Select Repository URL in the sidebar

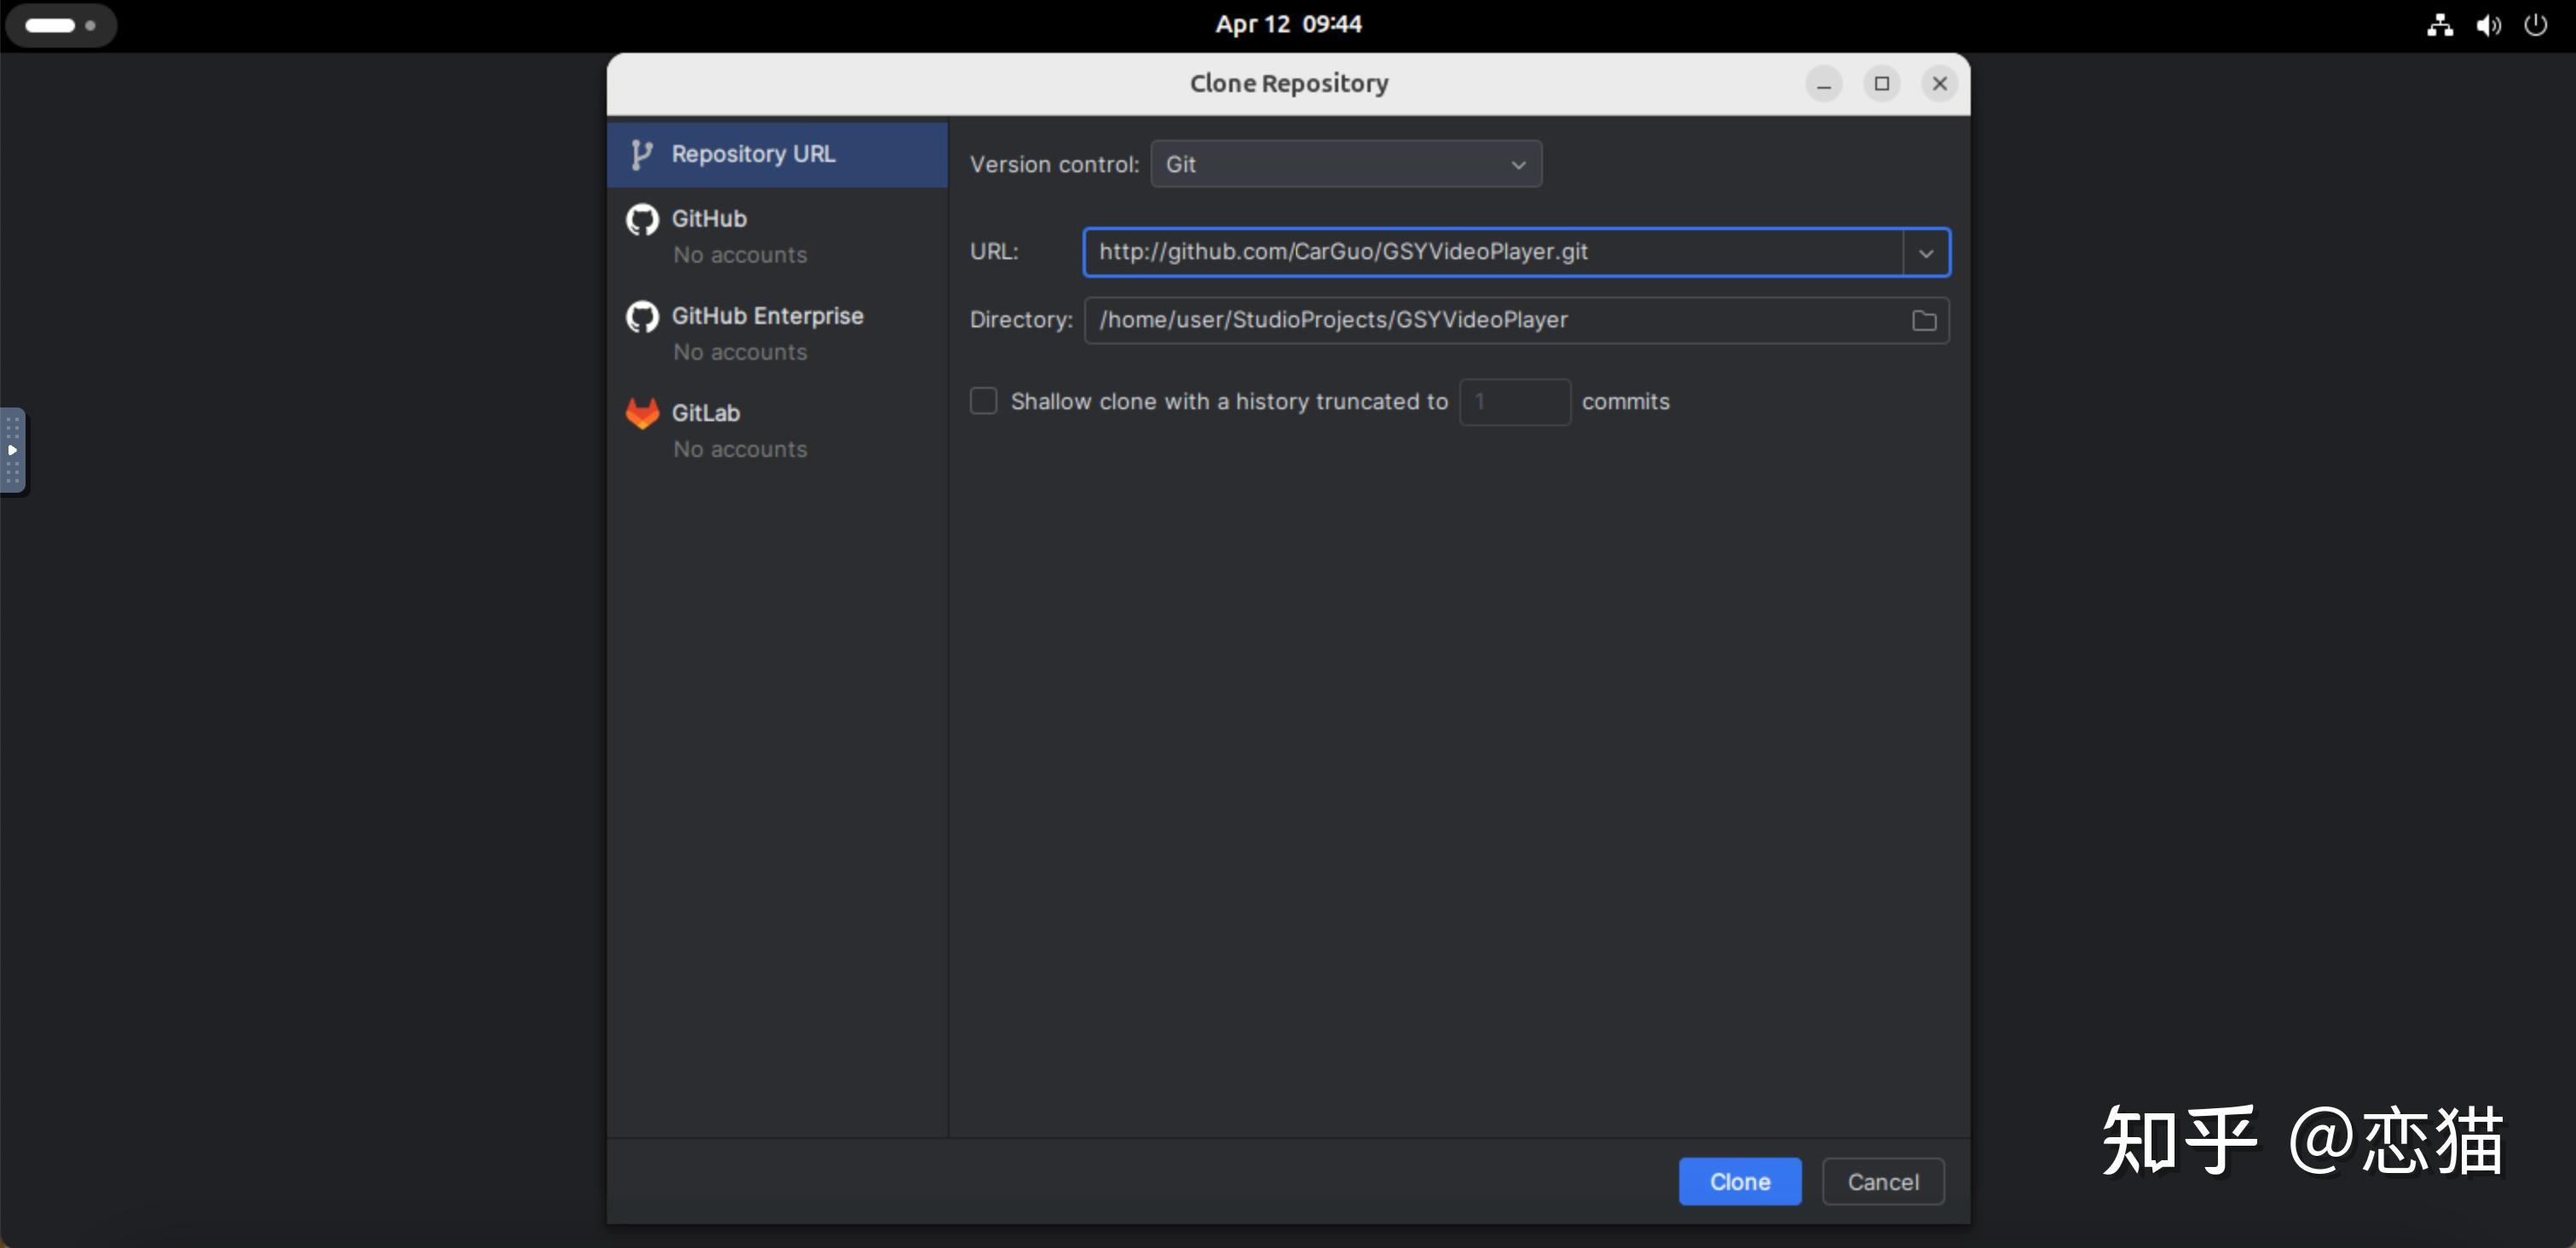777,154
